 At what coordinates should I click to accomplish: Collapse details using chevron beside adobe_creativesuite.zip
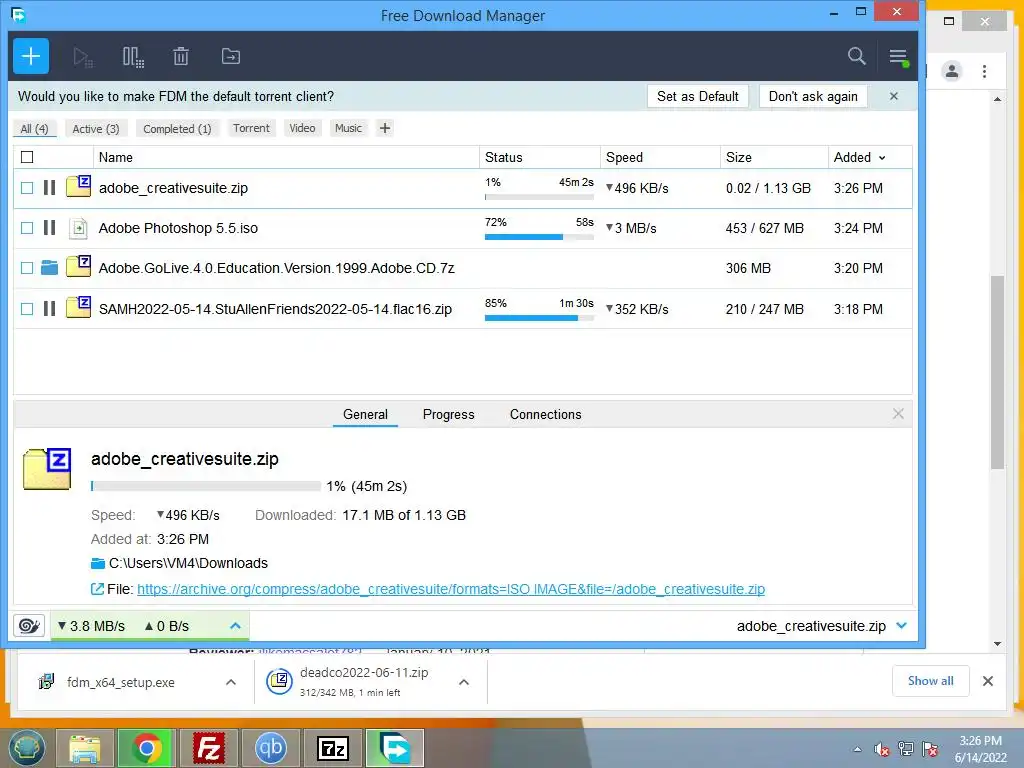coord(902,626)
